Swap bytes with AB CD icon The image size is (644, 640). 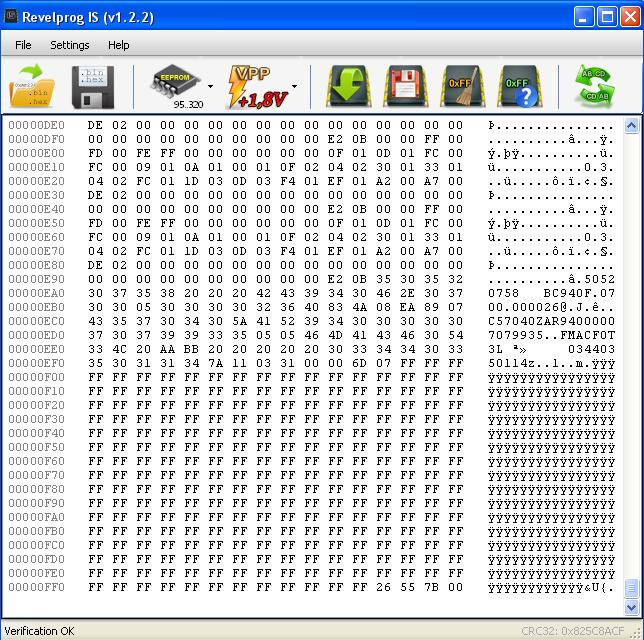[x=596, y=85]
